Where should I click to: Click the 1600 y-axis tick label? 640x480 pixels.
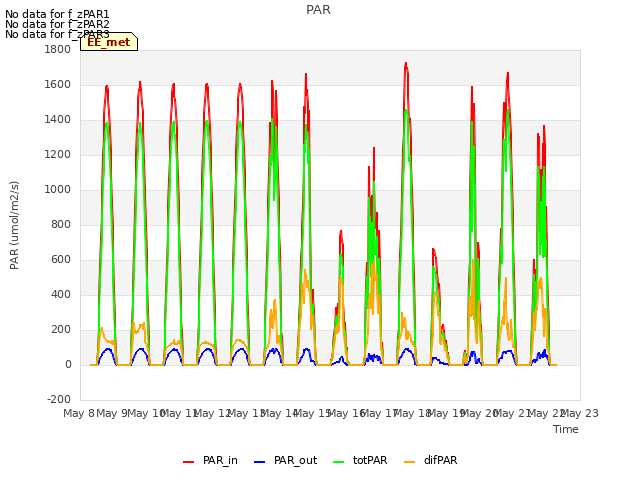(58, 84)
